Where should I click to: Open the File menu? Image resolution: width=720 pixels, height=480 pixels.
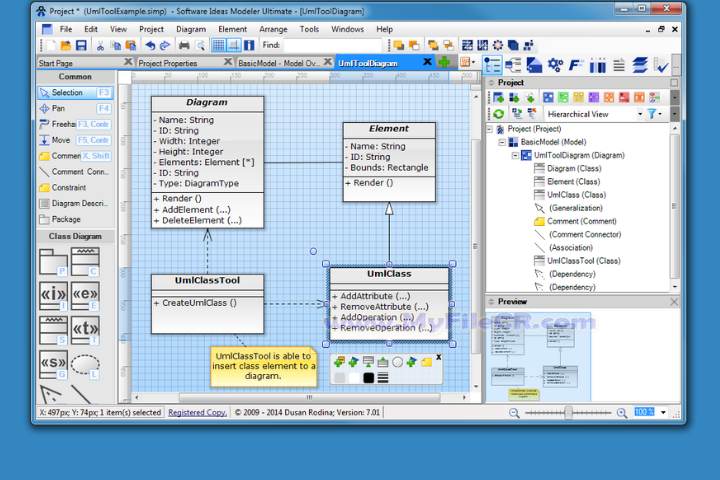[x=66, y=29]
